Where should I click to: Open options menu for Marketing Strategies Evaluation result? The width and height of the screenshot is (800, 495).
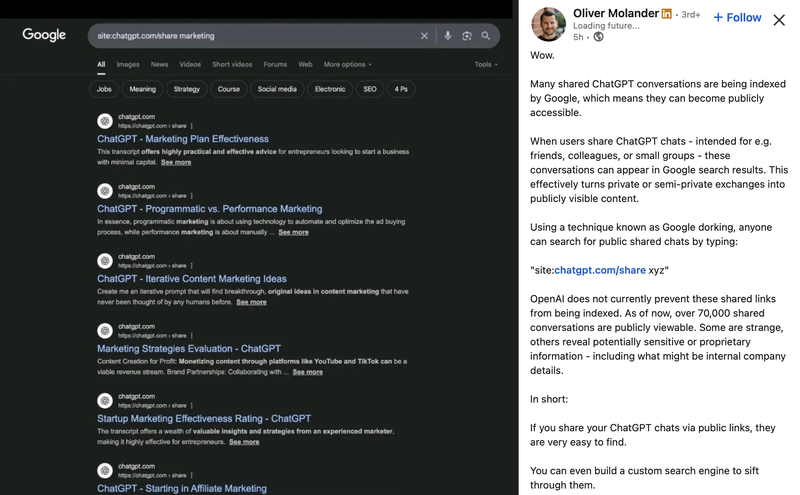click(x=192, y=336)
